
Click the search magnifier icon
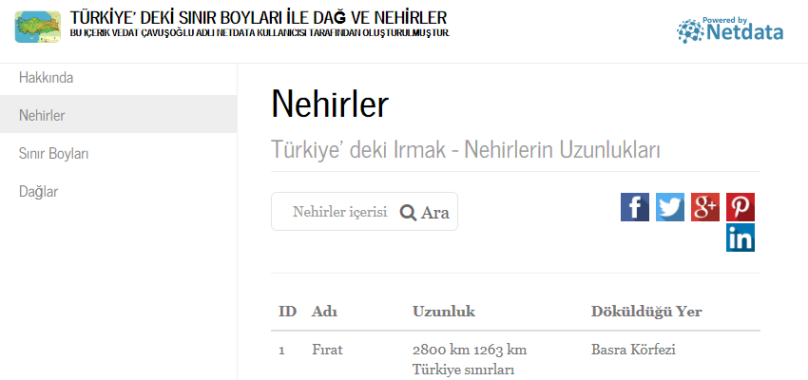click(x=408, y=212)
